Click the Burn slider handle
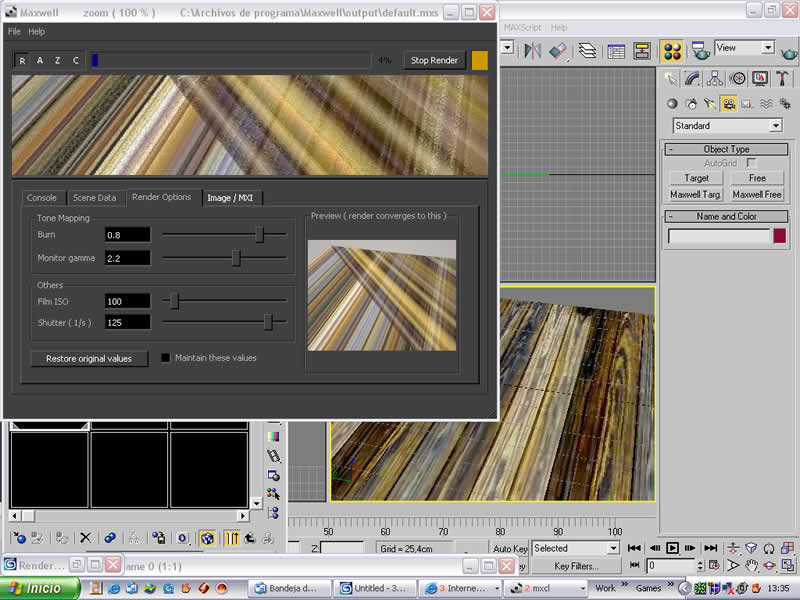 pyautogui.click(x=260, y=234)
